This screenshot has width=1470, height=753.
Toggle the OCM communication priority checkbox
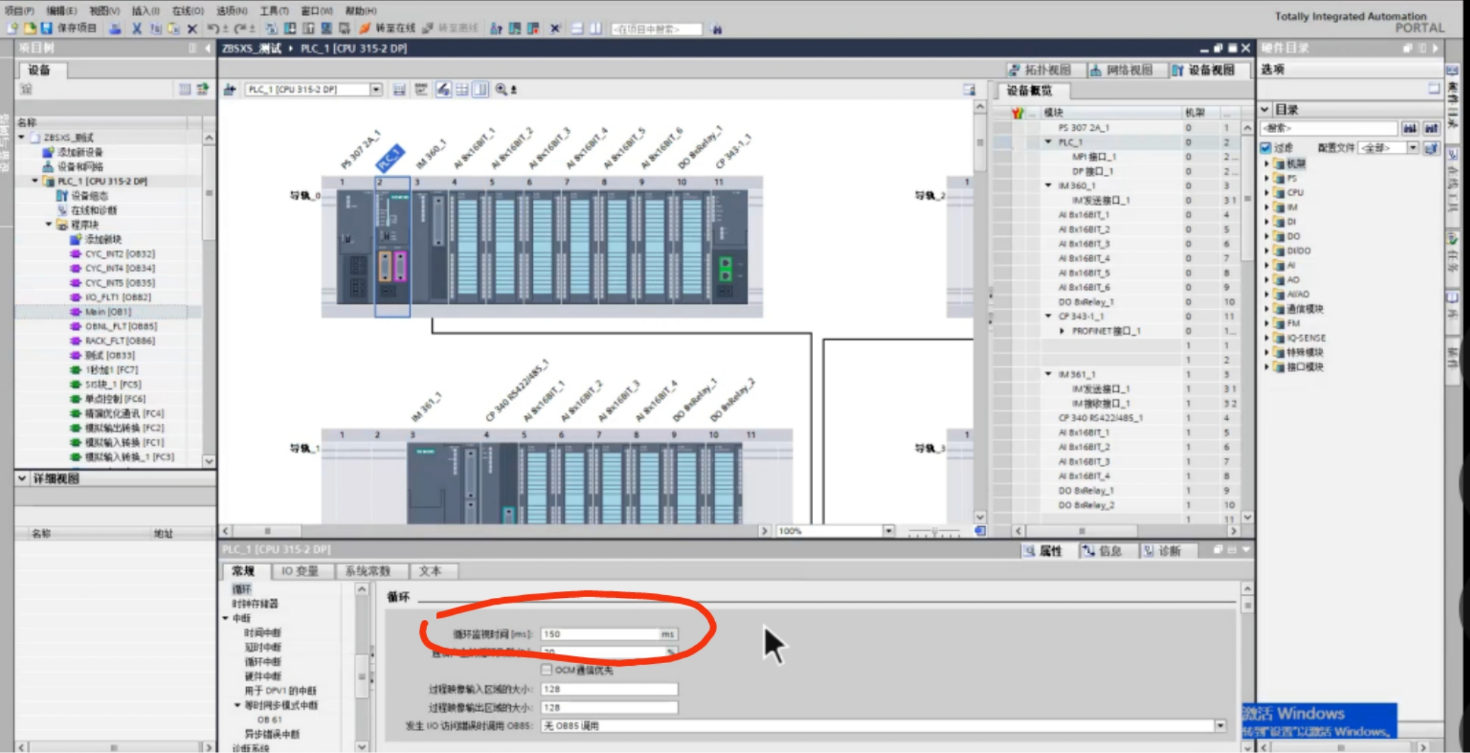pyautogui.click(x=547, y=670)
